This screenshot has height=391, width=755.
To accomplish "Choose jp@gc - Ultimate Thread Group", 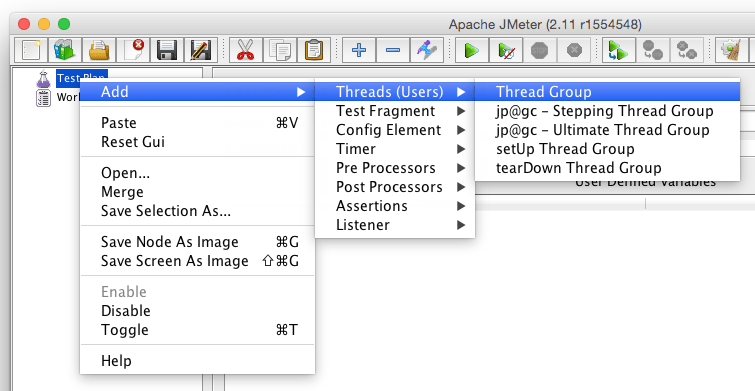I will coord(607,130).
